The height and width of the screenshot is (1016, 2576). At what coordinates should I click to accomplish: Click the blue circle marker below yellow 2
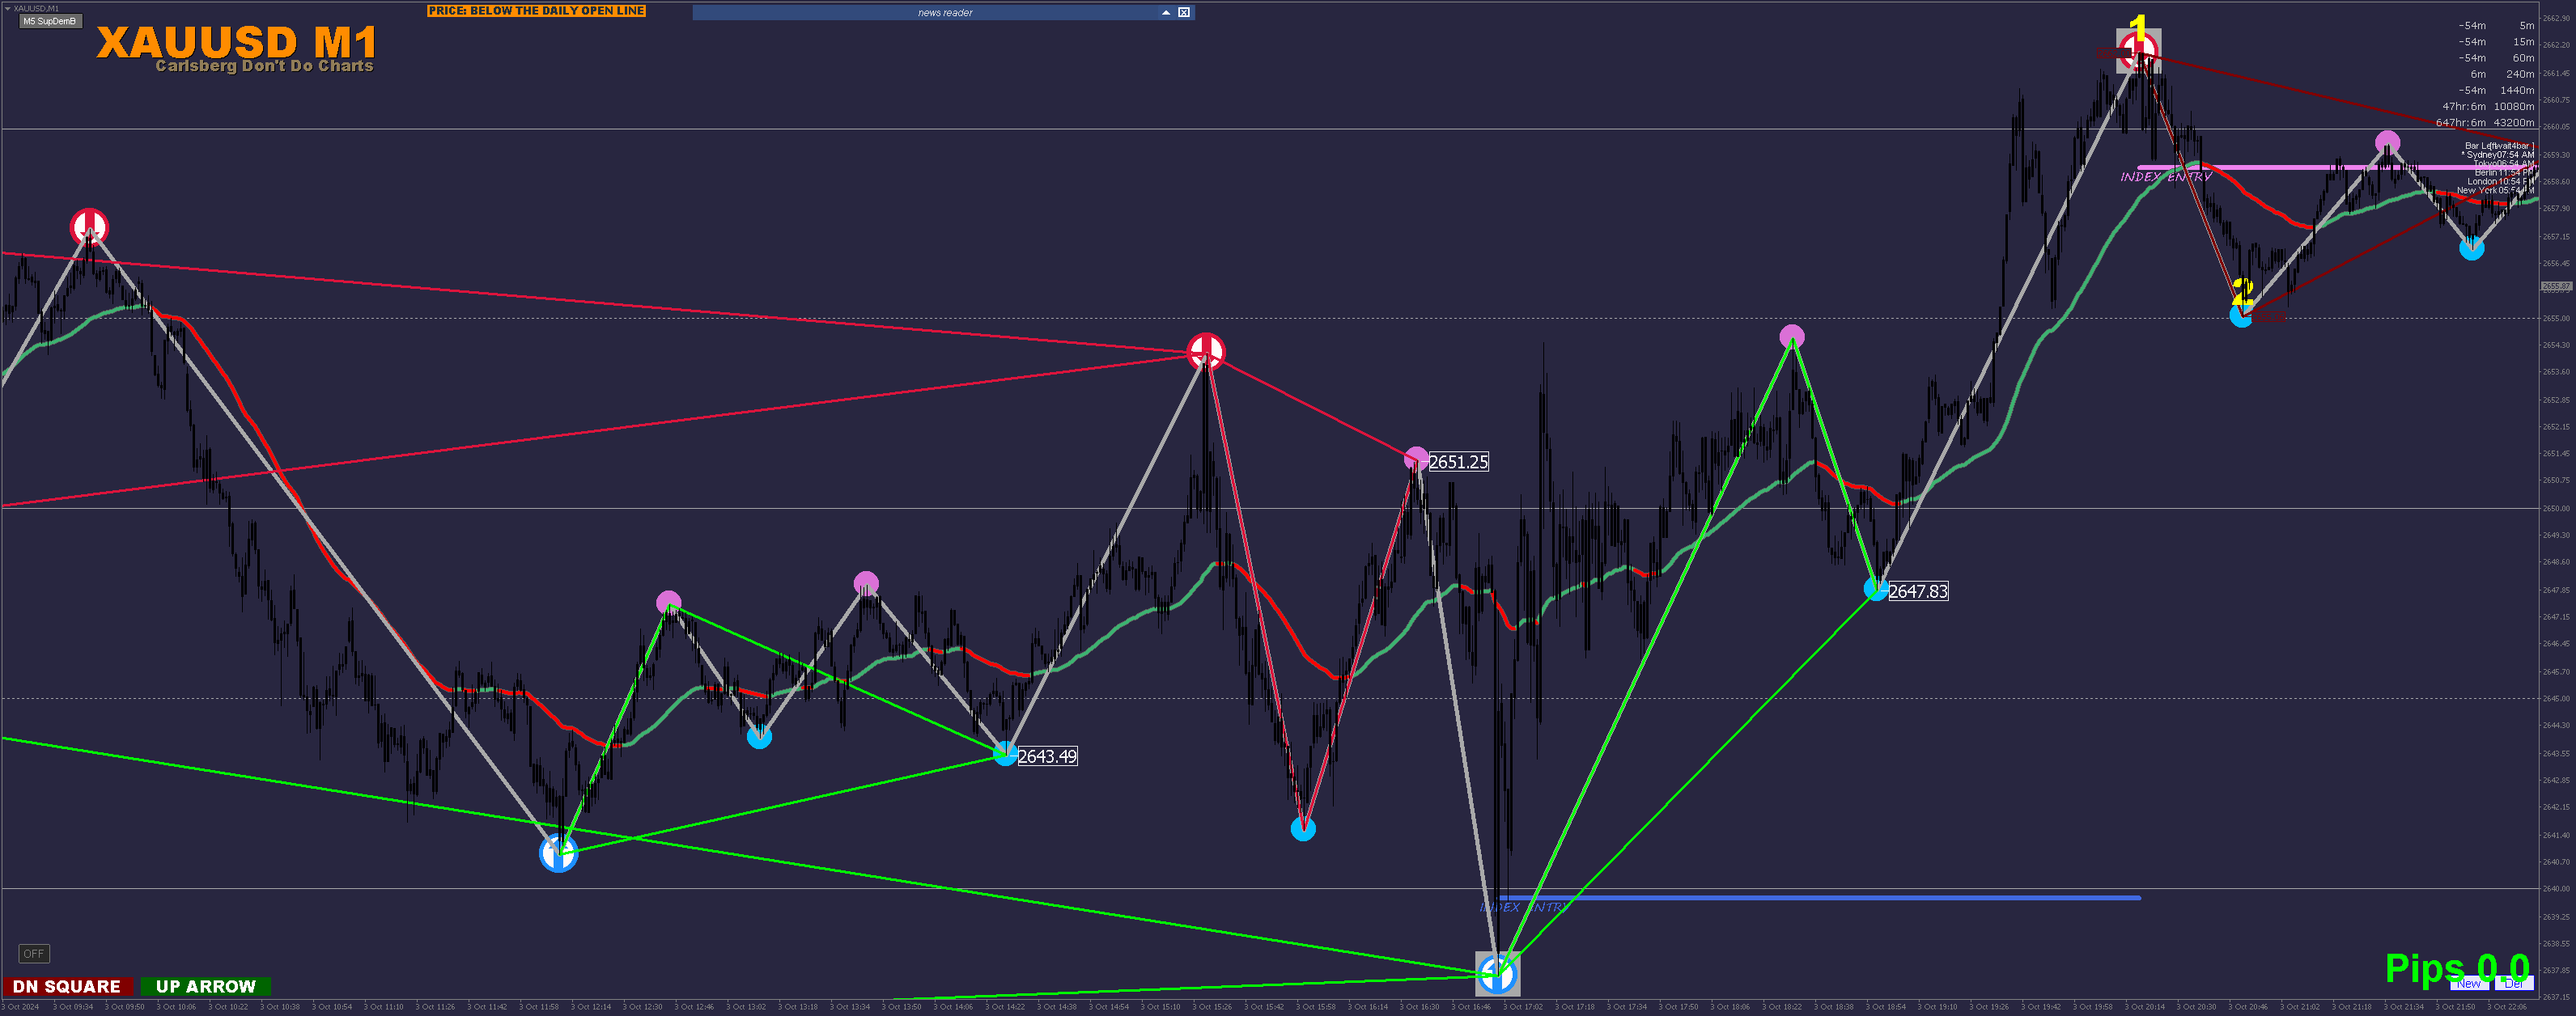2241,316
